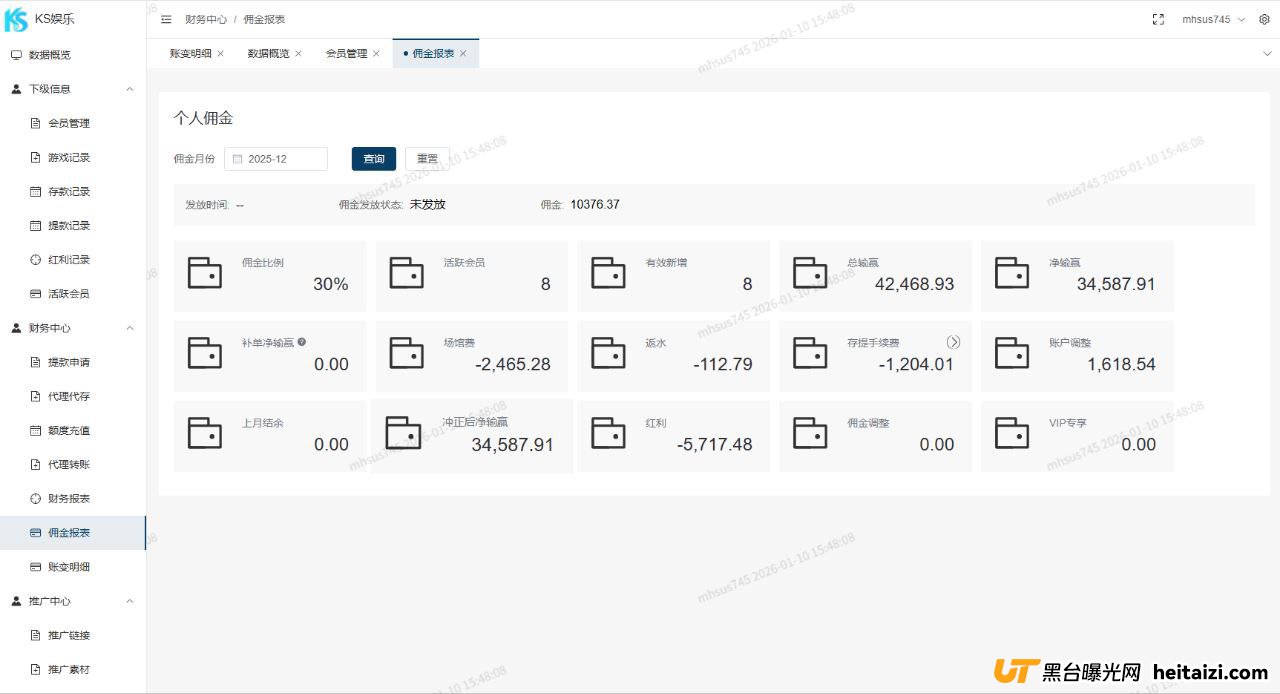Screen dimensions: 1280x694
Task: Open the tabs overflow chevron
Action: (x=1268, y=53)
